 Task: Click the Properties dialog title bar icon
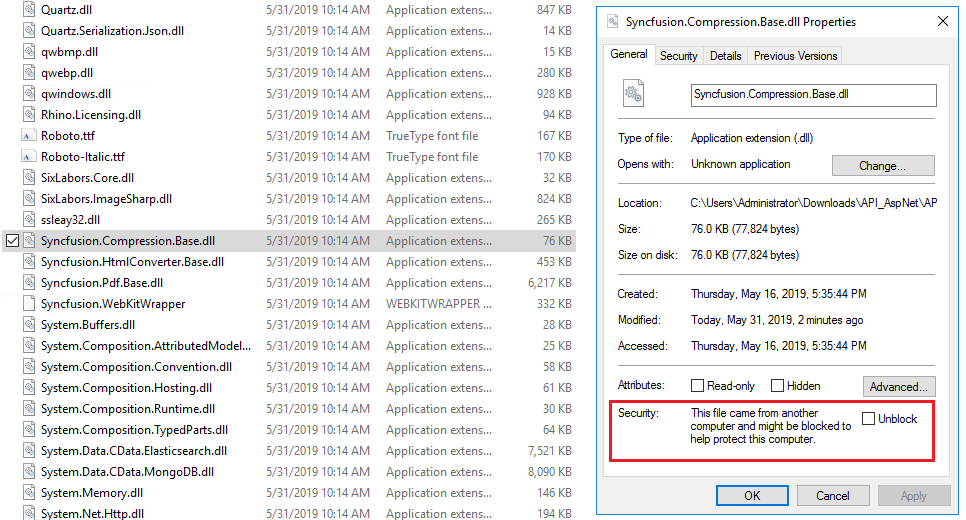[x=612, y=22]
